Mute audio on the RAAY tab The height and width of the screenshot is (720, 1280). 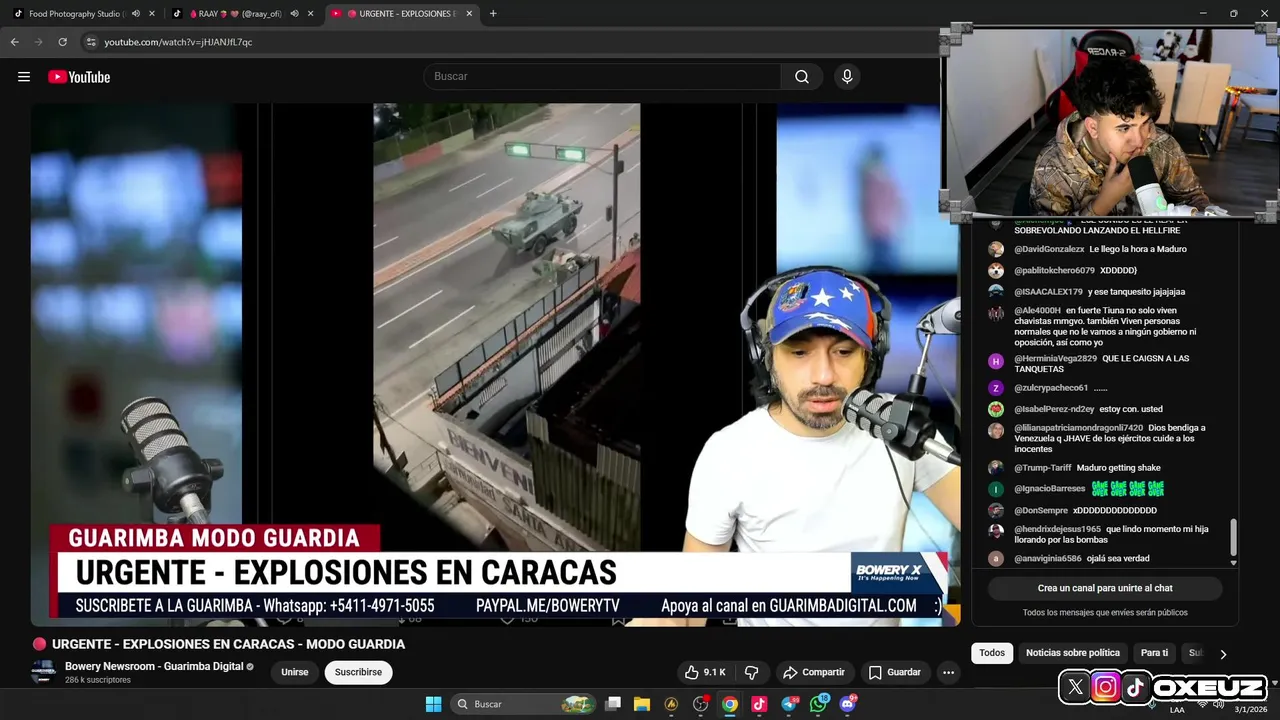[294, 14]
